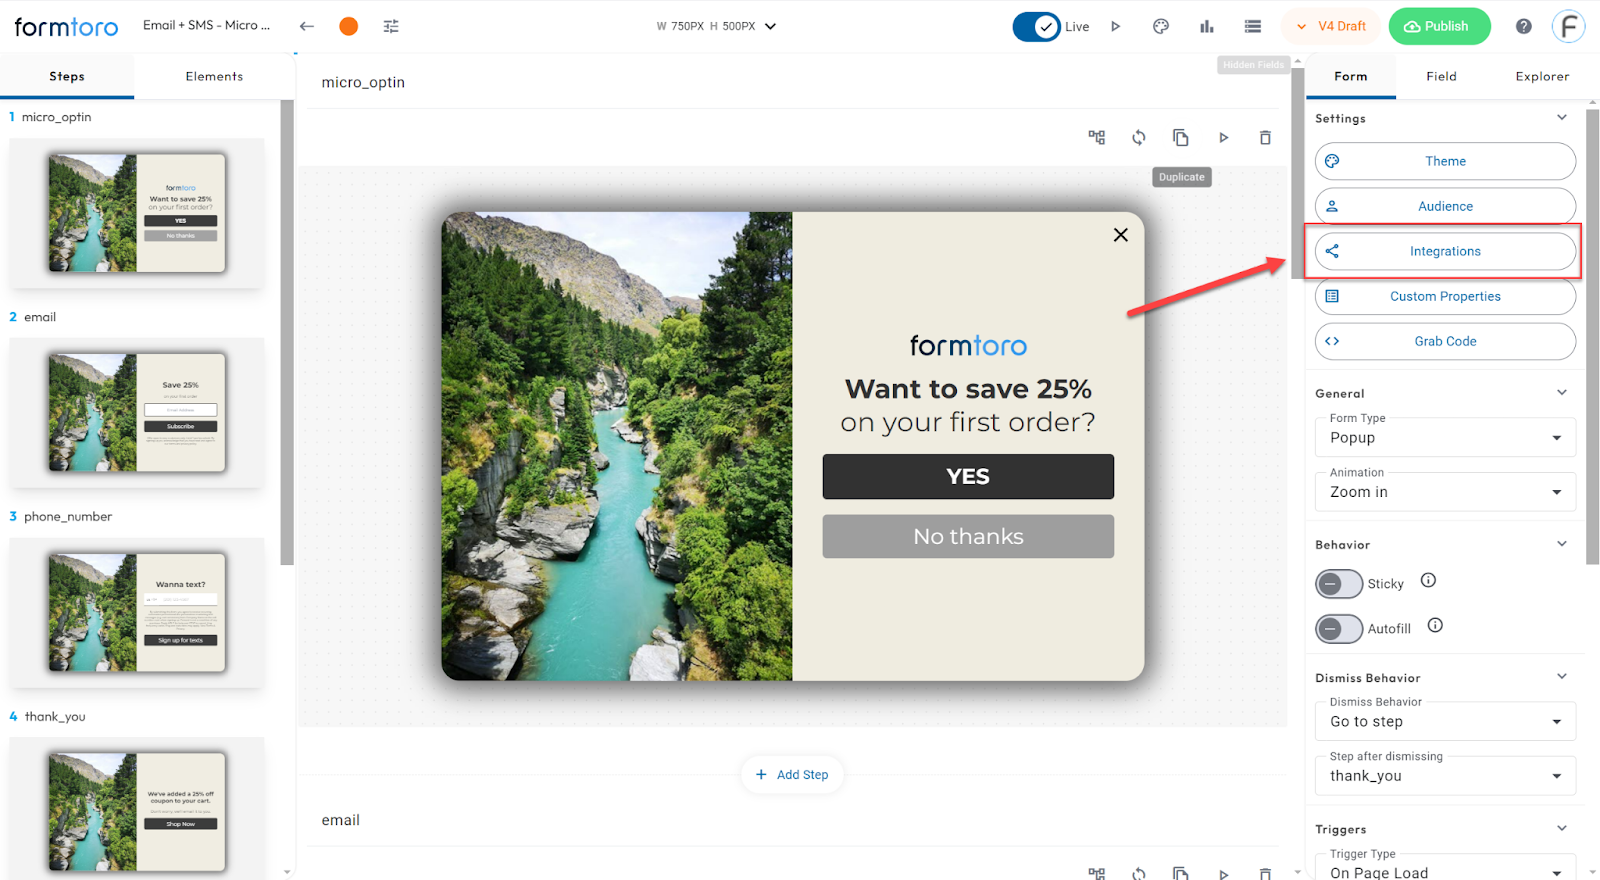The height and width of the screenshot is (880, 1600).
Task: Select the thank_you step thumbnail
Action: 137,811
